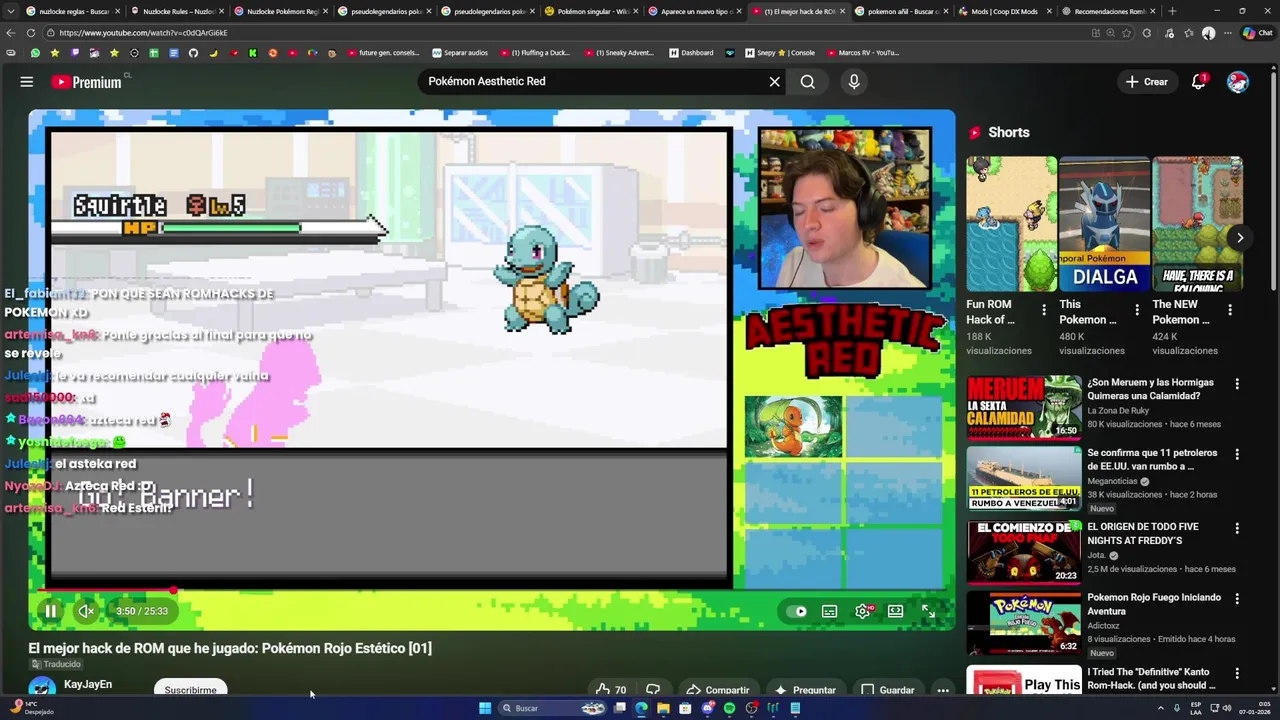1280x720 pixels.
Task: Go back in browser history
Action: (x=11, y=33)
